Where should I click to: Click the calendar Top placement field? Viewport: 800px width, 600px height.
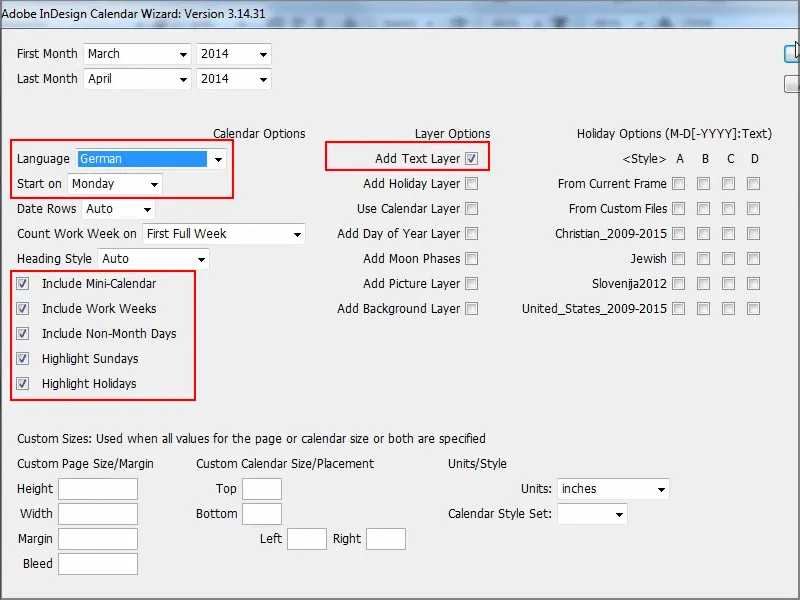[x=262, y=489]
